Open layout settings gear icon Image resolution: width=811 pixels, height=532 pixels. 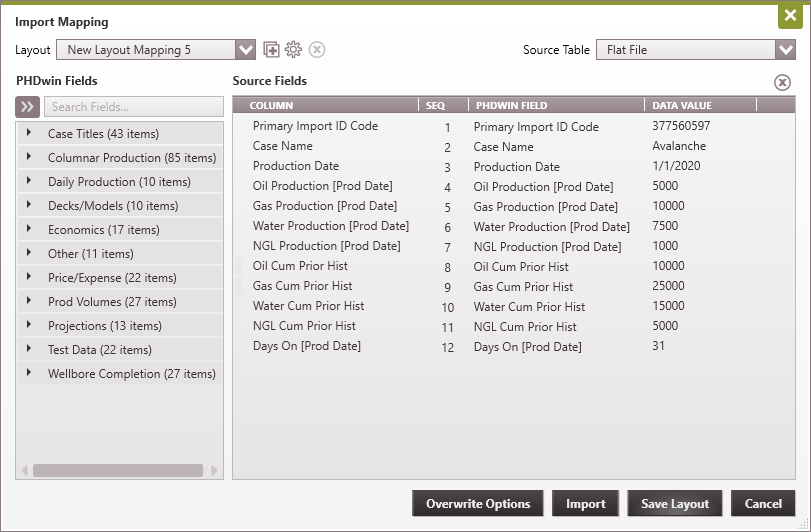[293, 50]
